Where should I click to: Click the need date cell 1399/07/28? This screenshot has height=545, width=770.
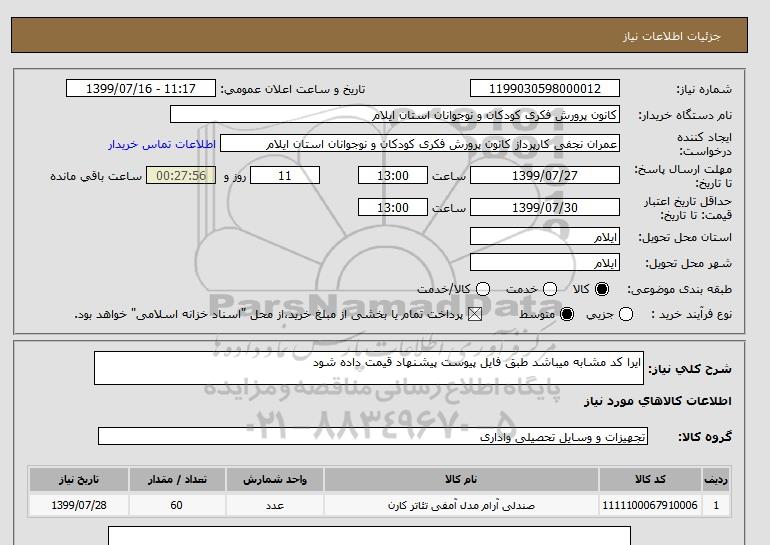point(79,505)
